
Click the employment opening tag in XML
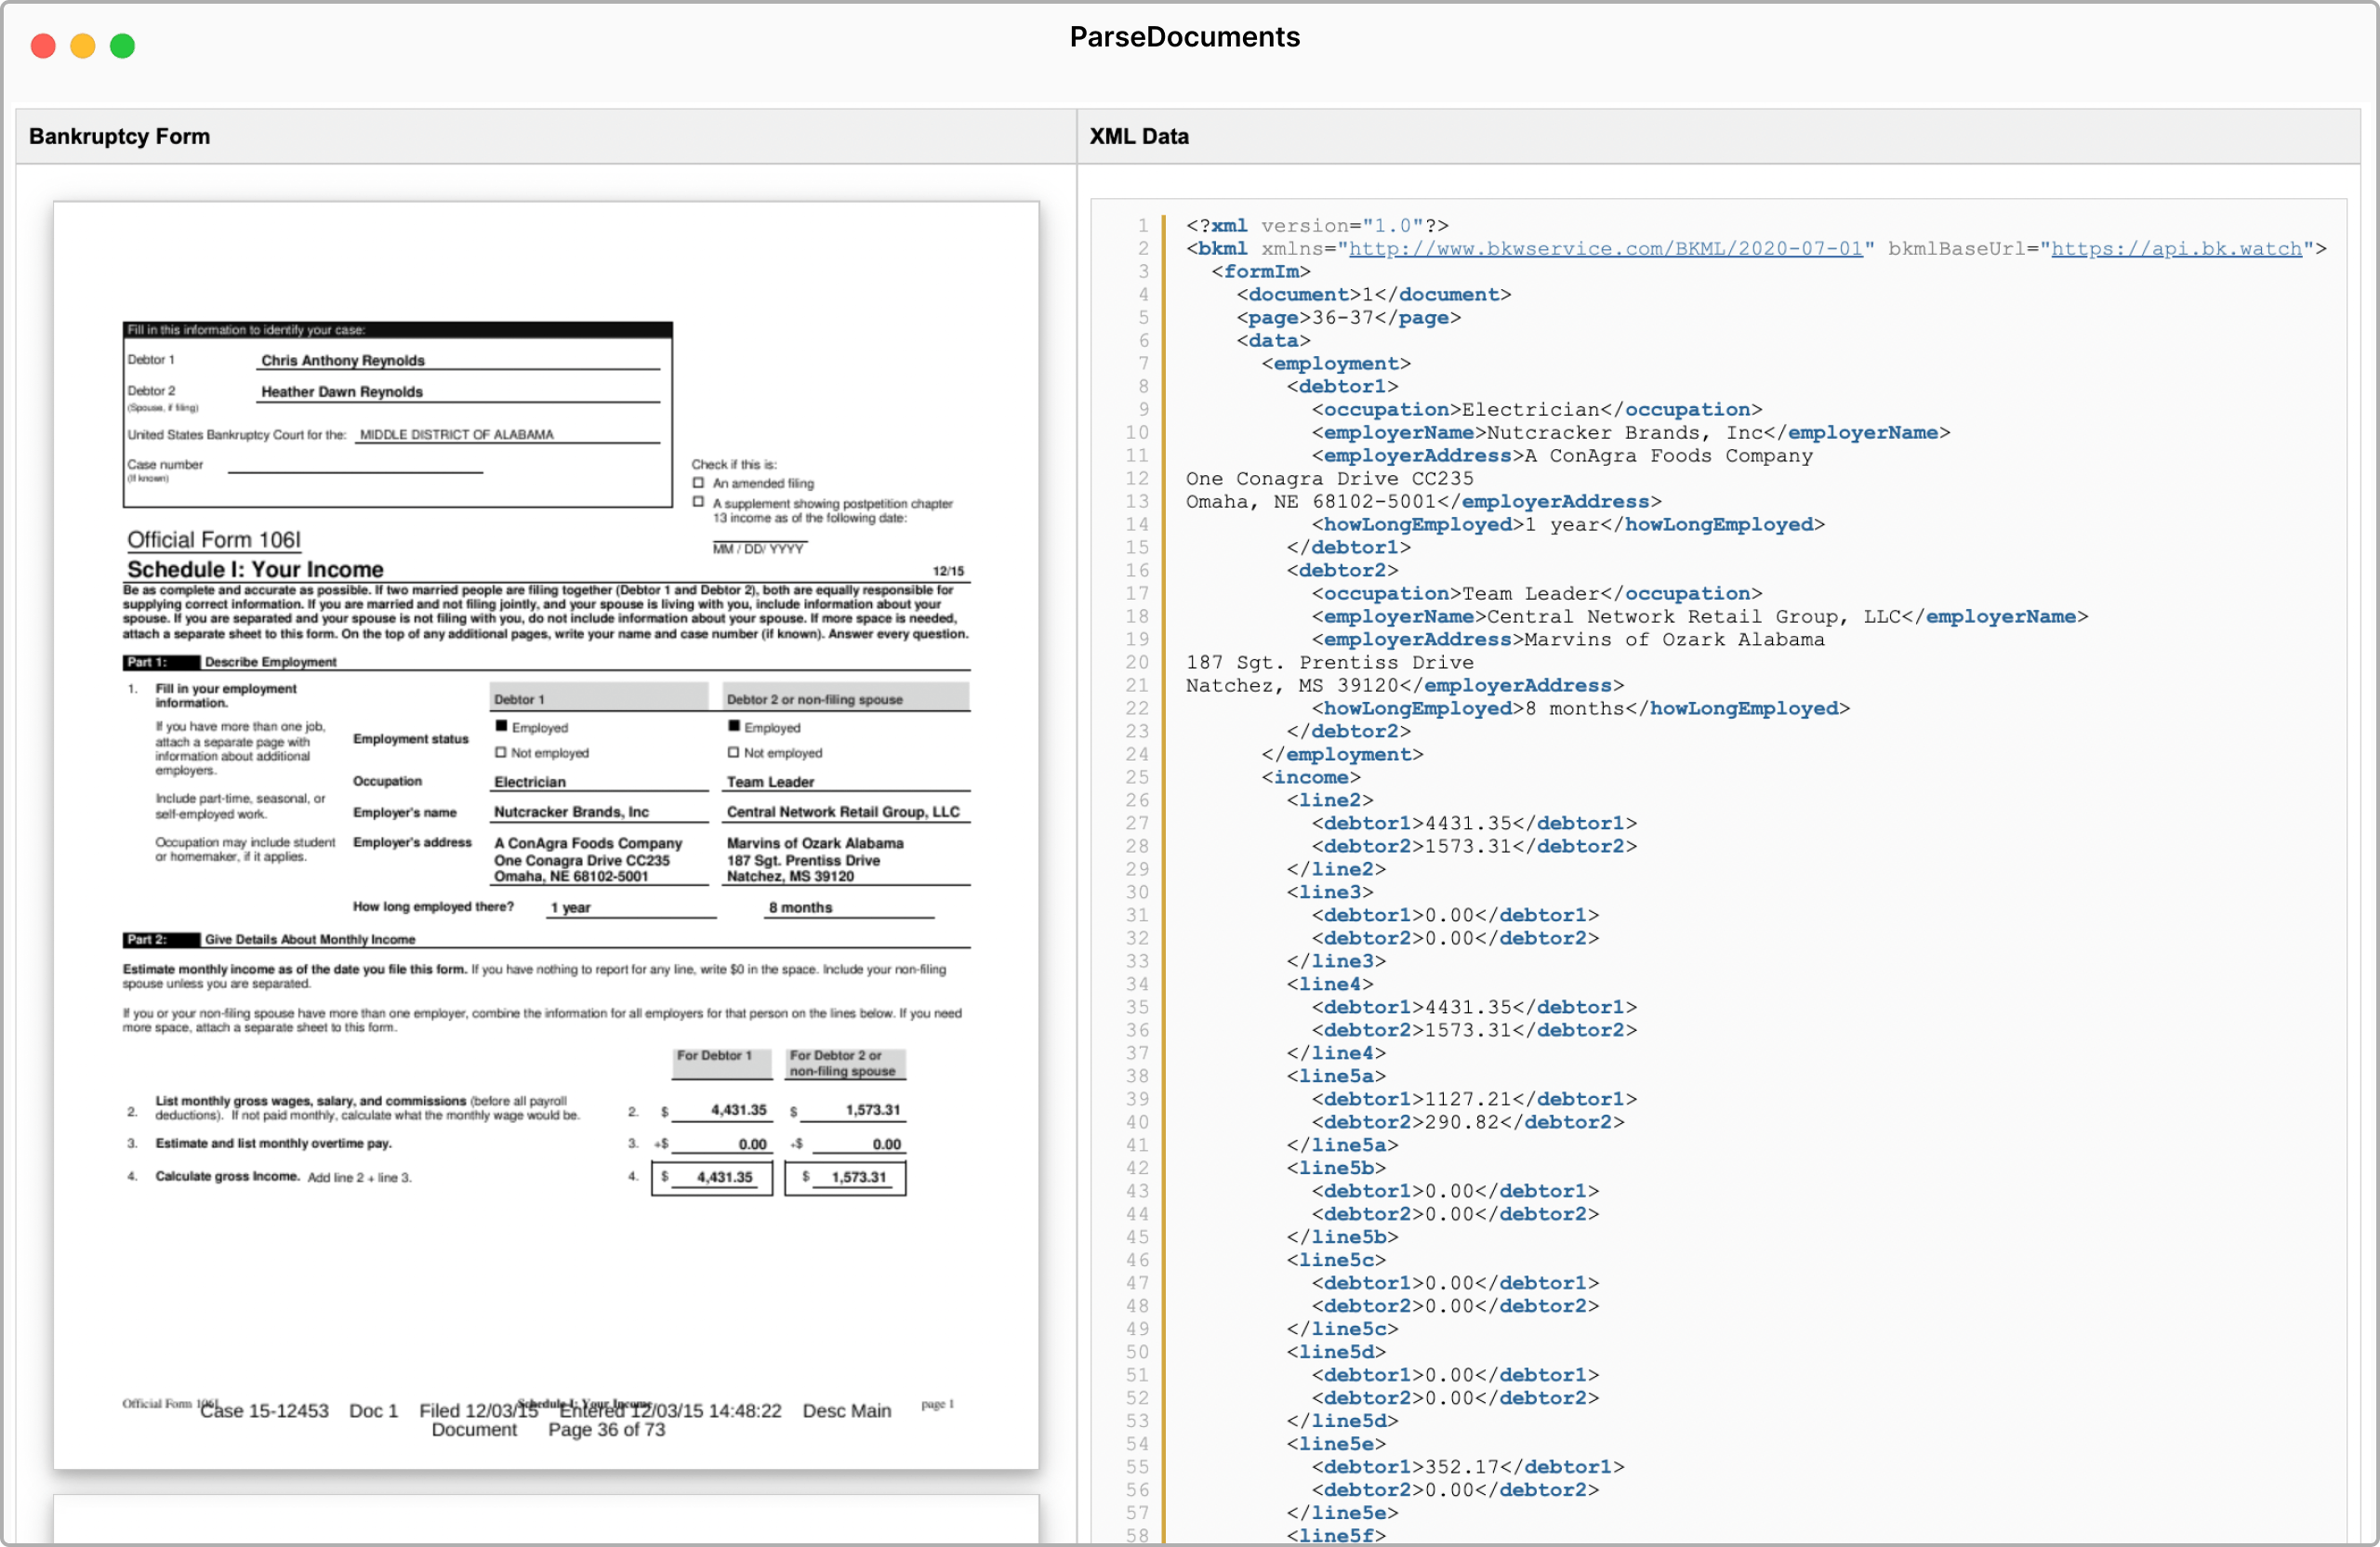(x=1335, y=364)
